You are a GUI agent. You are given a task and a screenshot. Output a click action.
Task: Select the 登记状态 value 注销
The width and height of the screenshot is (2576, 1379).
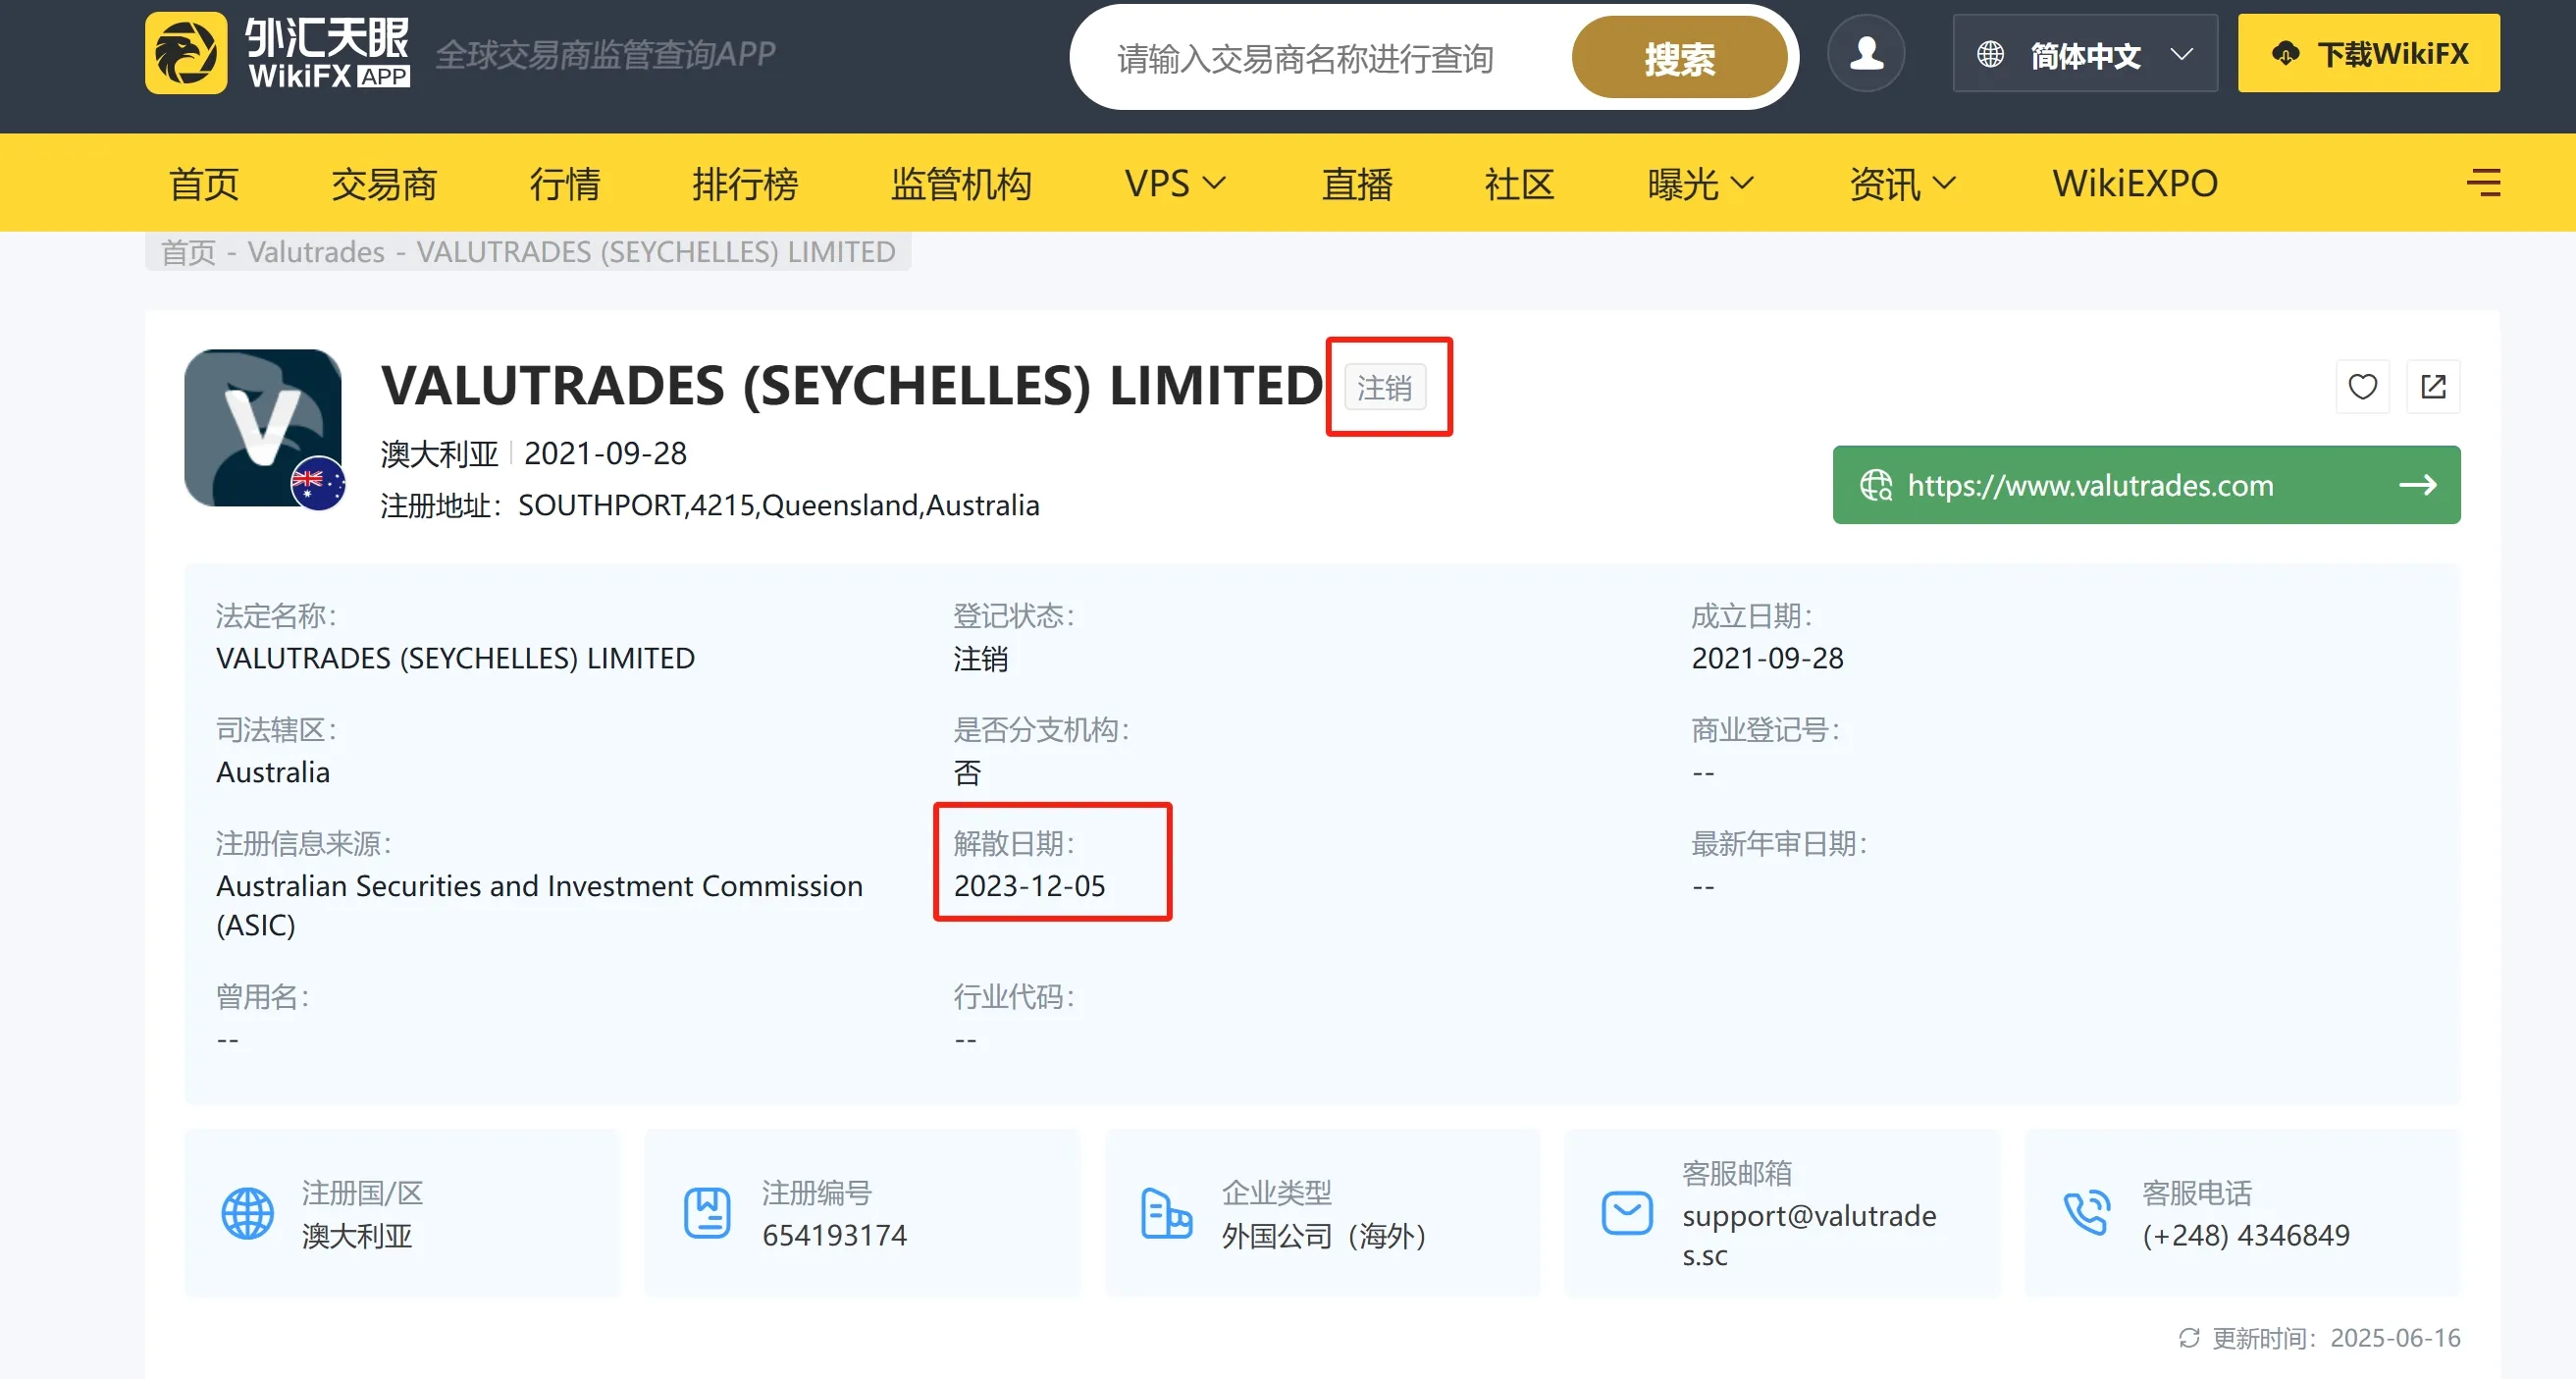tap(981, 659)
